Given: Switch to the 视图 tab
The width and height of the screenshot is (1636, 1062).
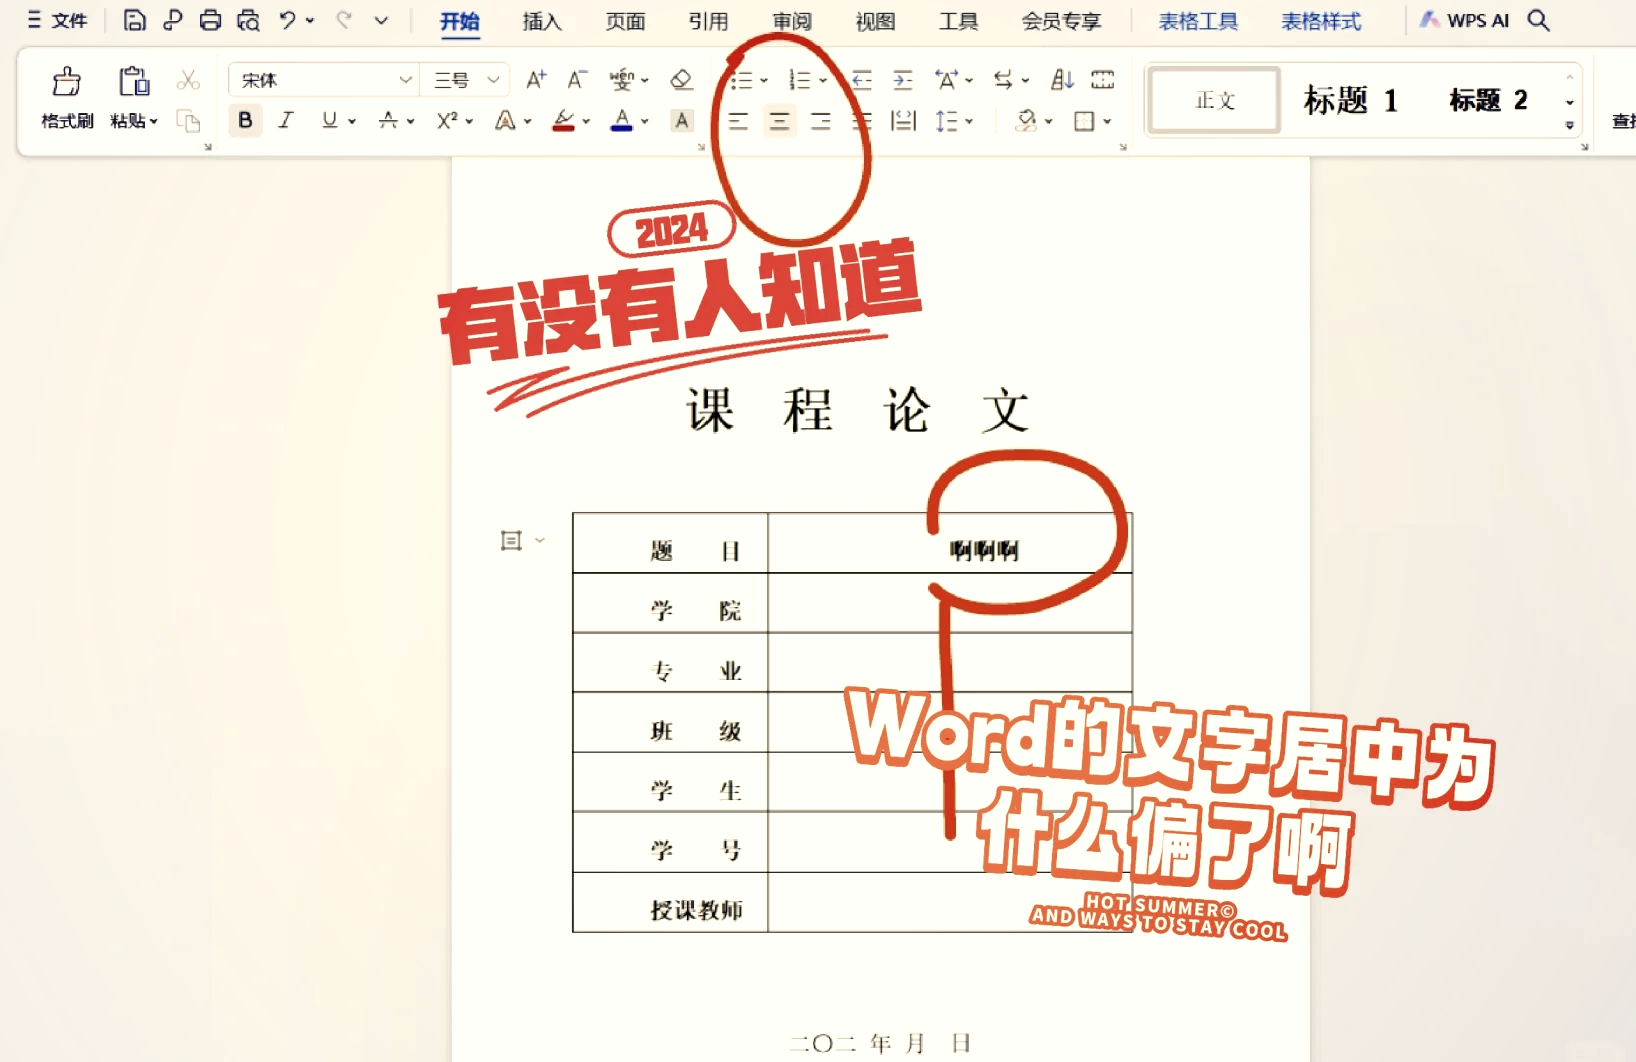Looking at the screenshot, I should pos(875,21).
